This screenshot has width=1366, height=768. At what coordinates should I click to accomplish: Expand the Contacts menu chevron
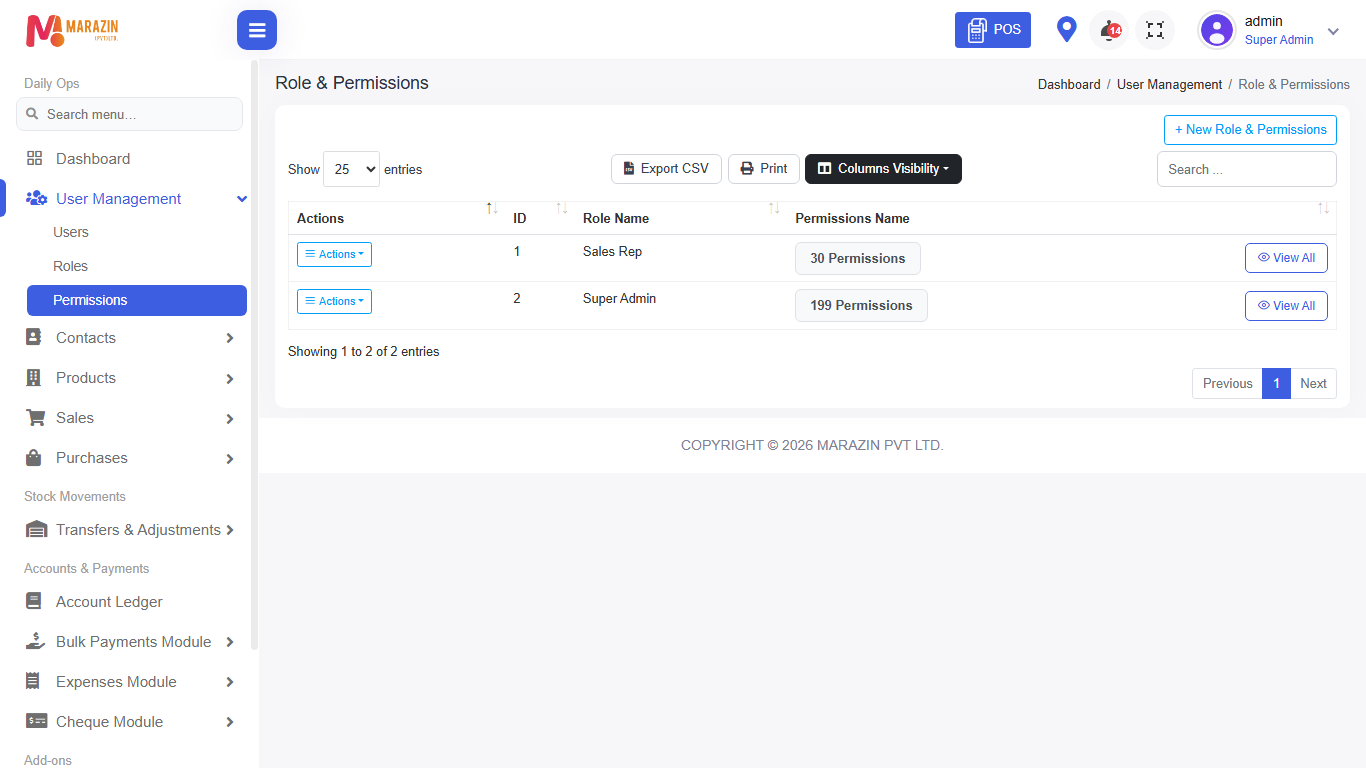click(x=230, y=338)
